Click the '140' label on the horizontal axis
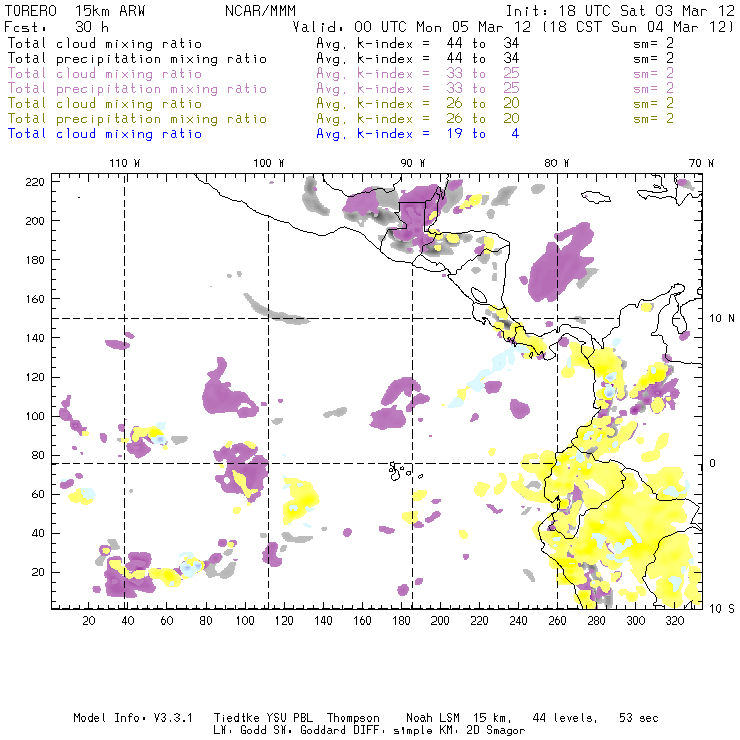This screenshot has width=740, height=740. [x=323, y=621]
